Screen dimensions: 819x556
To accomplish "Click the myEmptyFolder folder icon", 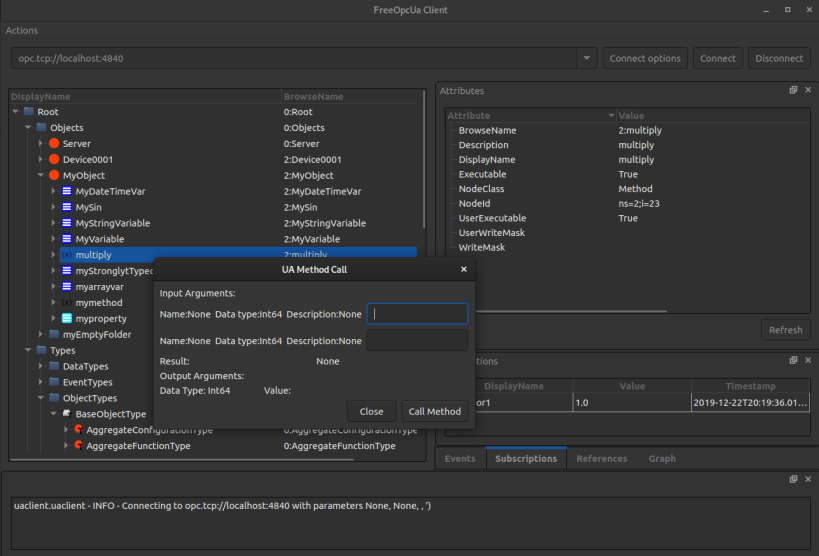I will 54,334.
